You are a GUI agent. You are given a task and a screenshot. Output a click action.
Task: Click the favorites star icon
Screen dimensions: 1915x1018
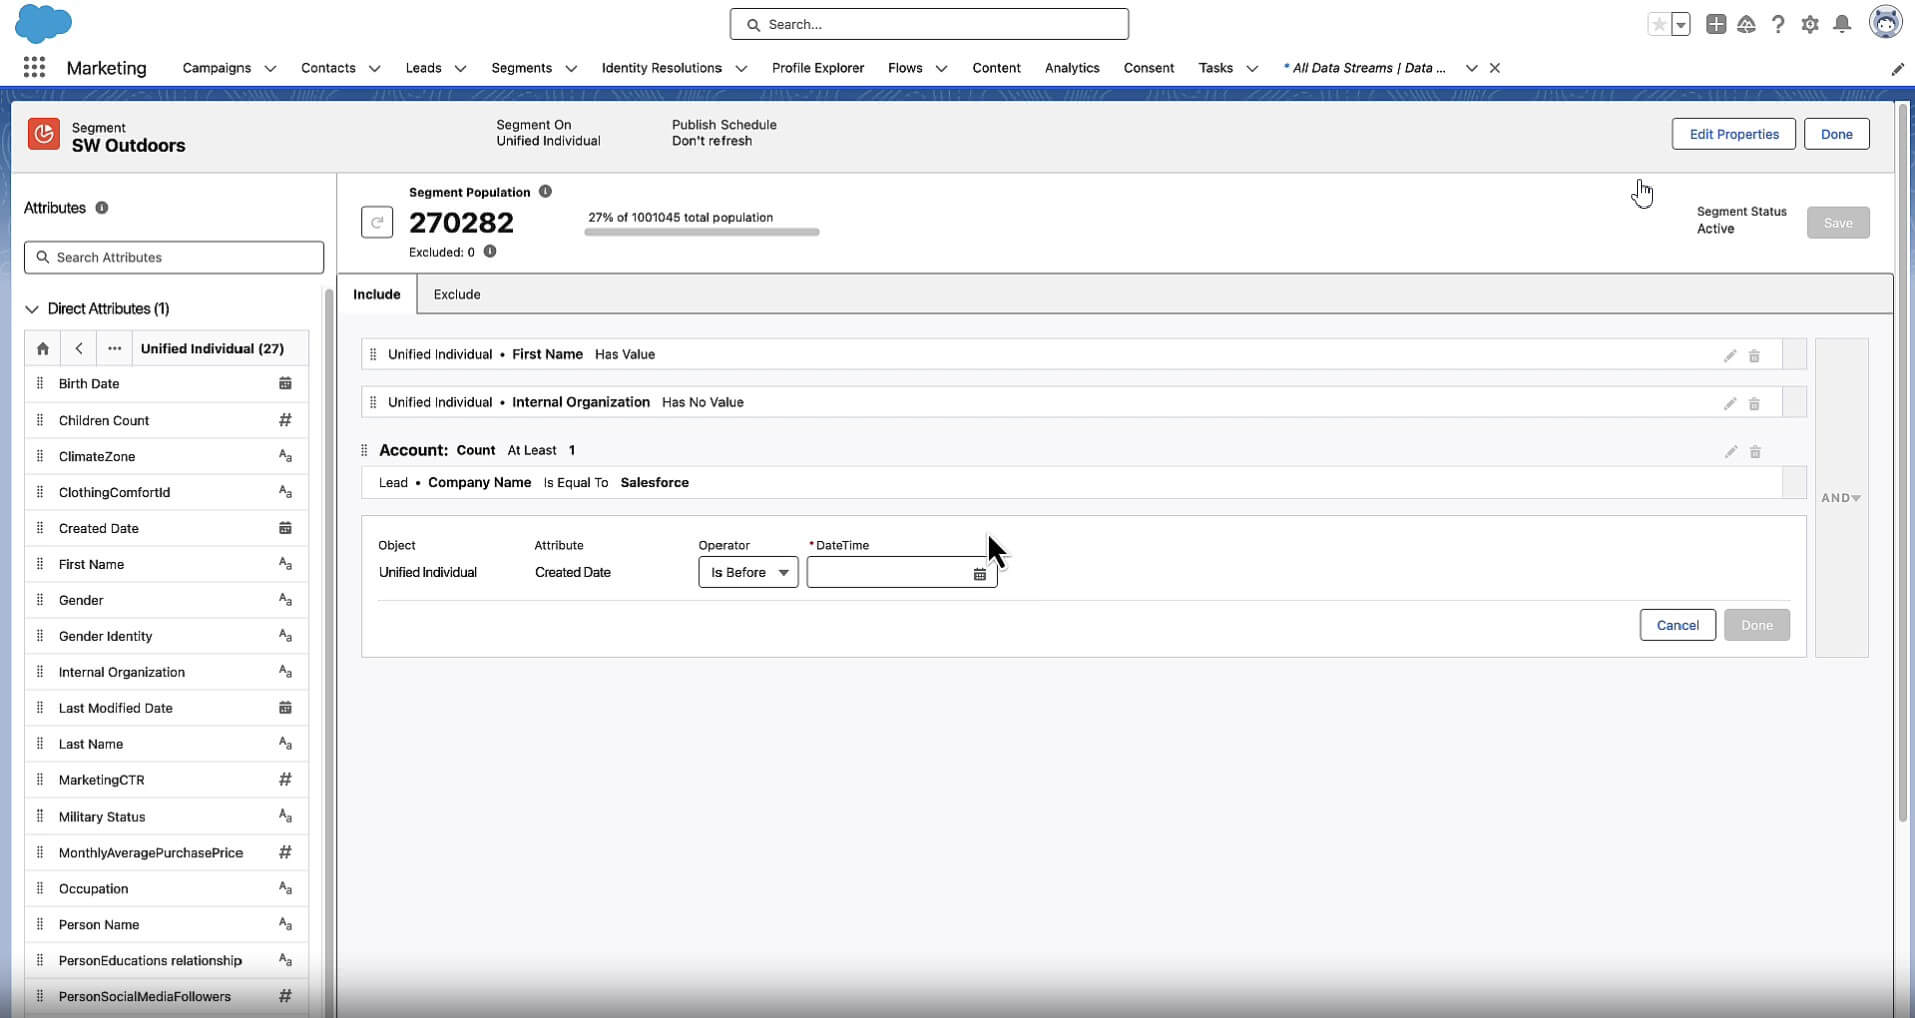[x=1658, y=25]
